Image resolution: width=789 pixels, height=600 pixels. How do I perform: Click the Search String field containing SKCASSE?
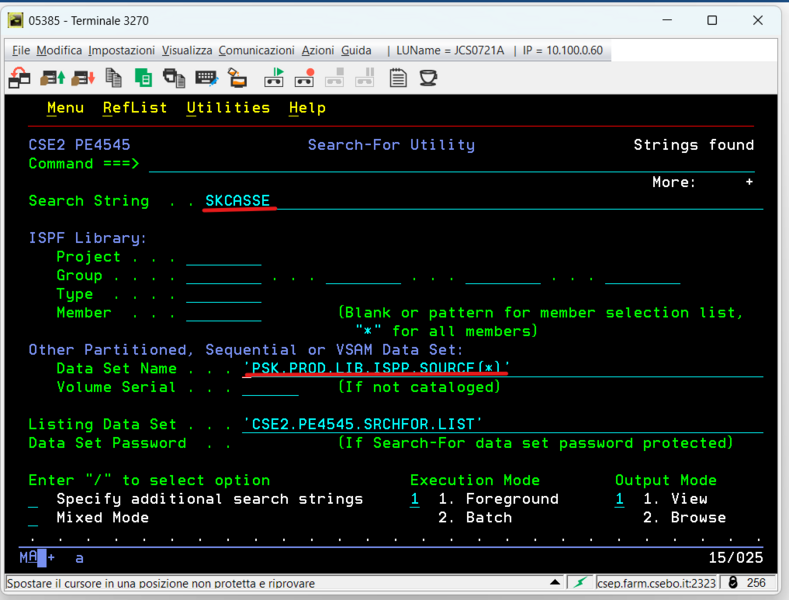tap(238, 201)
